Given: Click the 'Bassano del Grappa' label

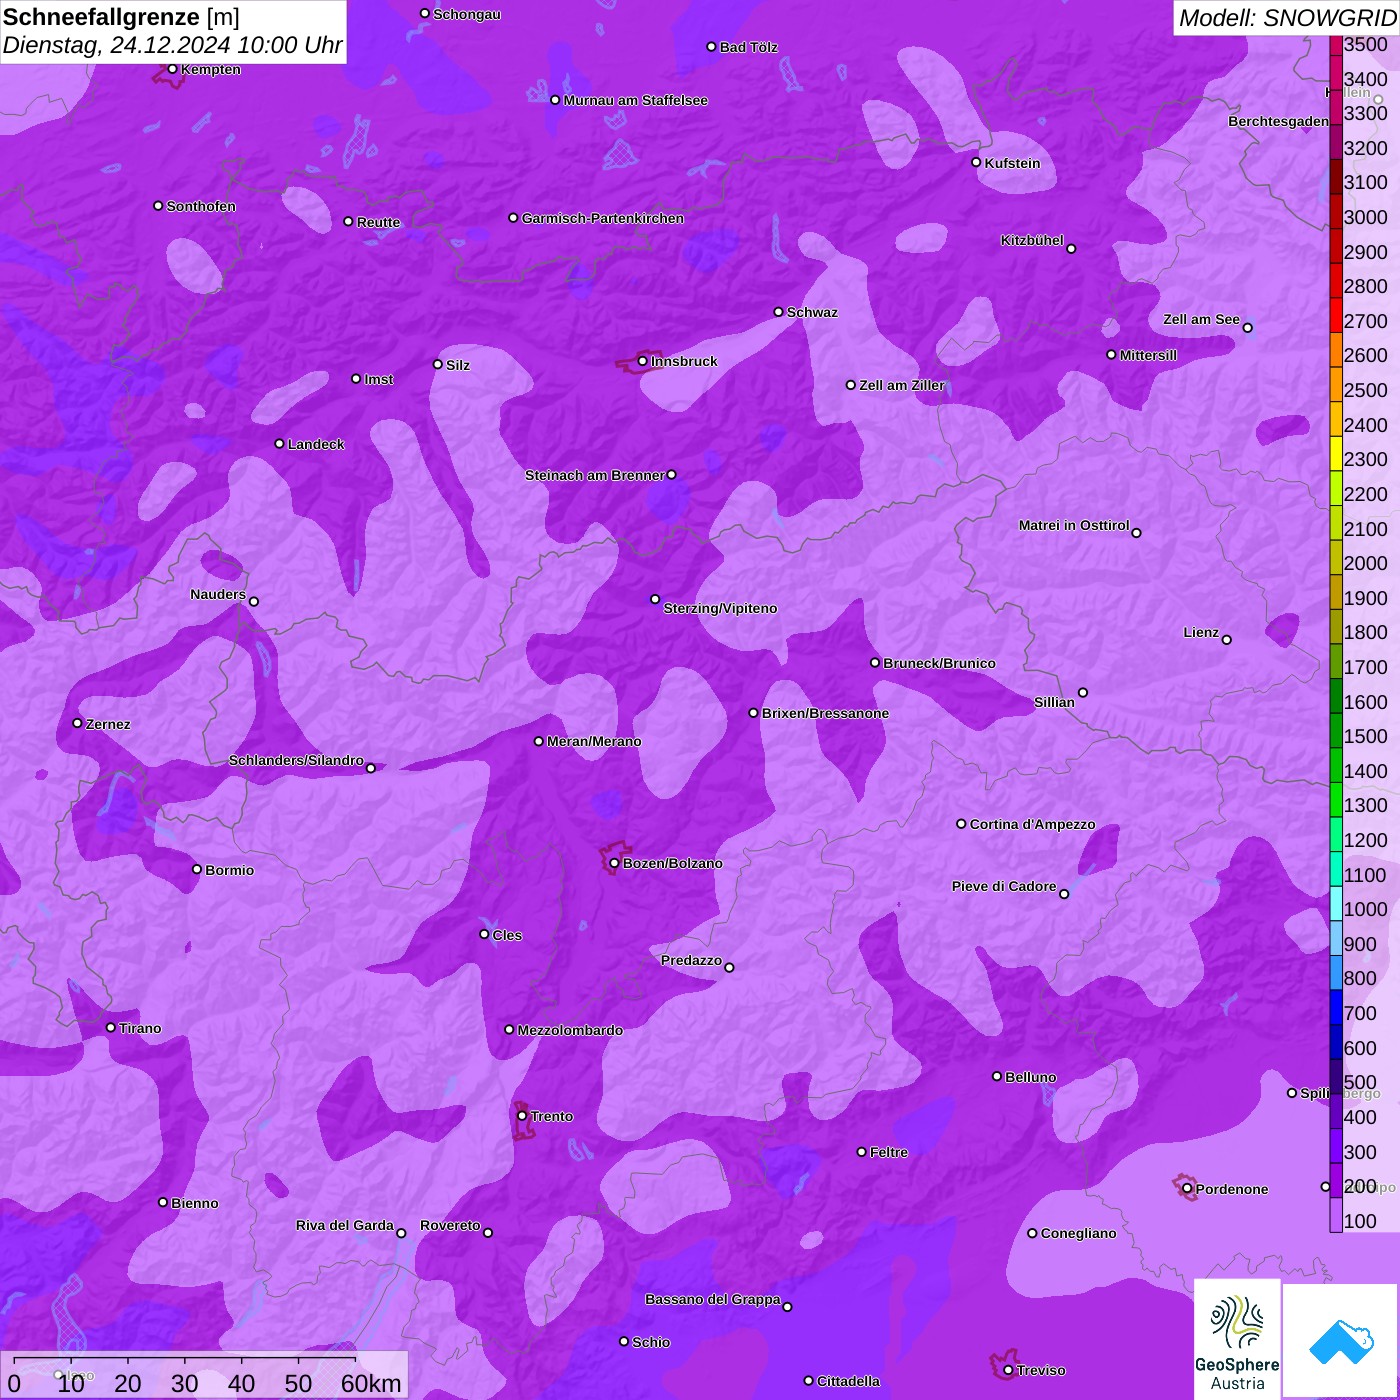Looking at the screenshot, I should point(713,1299).
